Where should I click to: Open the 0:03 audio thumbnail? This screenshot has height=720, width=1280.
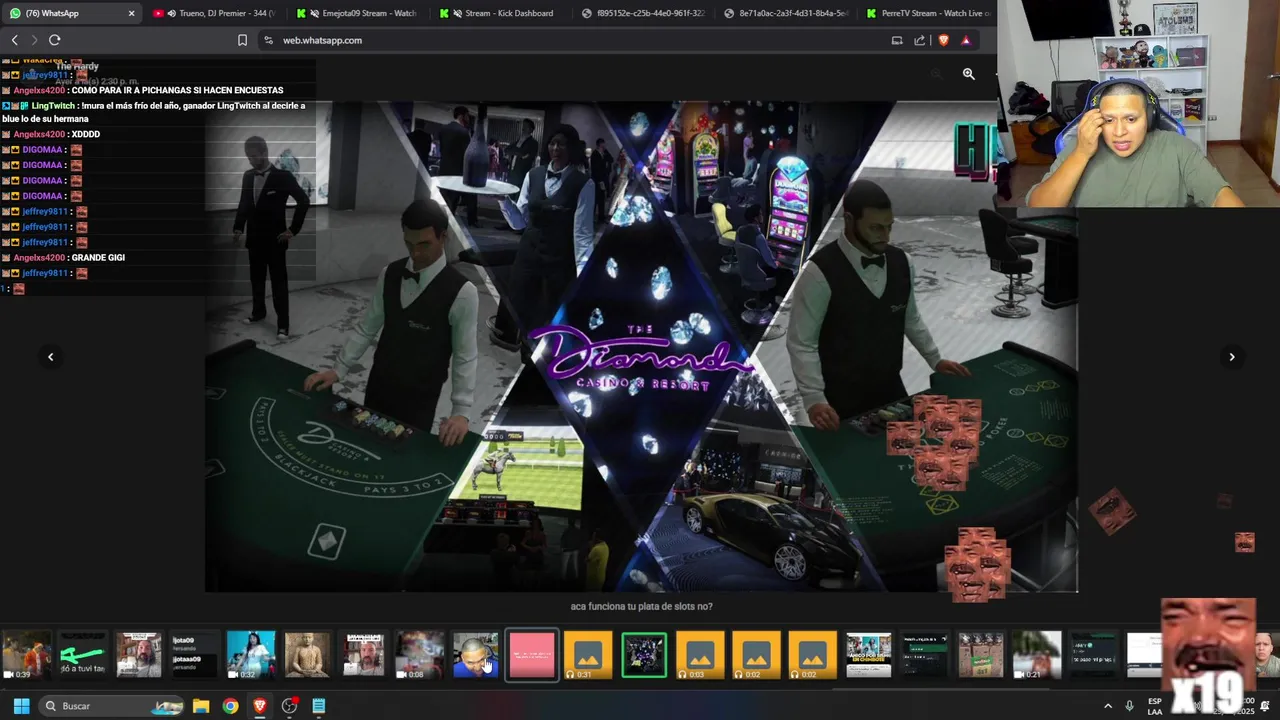[x=700, y=655]
